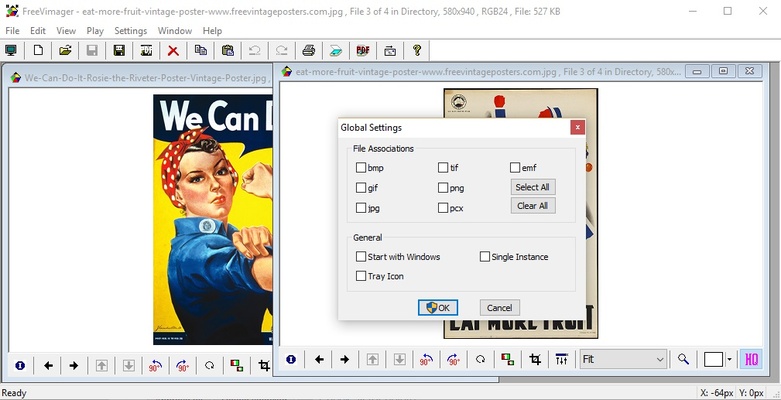Paste from clipboard using the Paste icon

click(x=228, y=50)
